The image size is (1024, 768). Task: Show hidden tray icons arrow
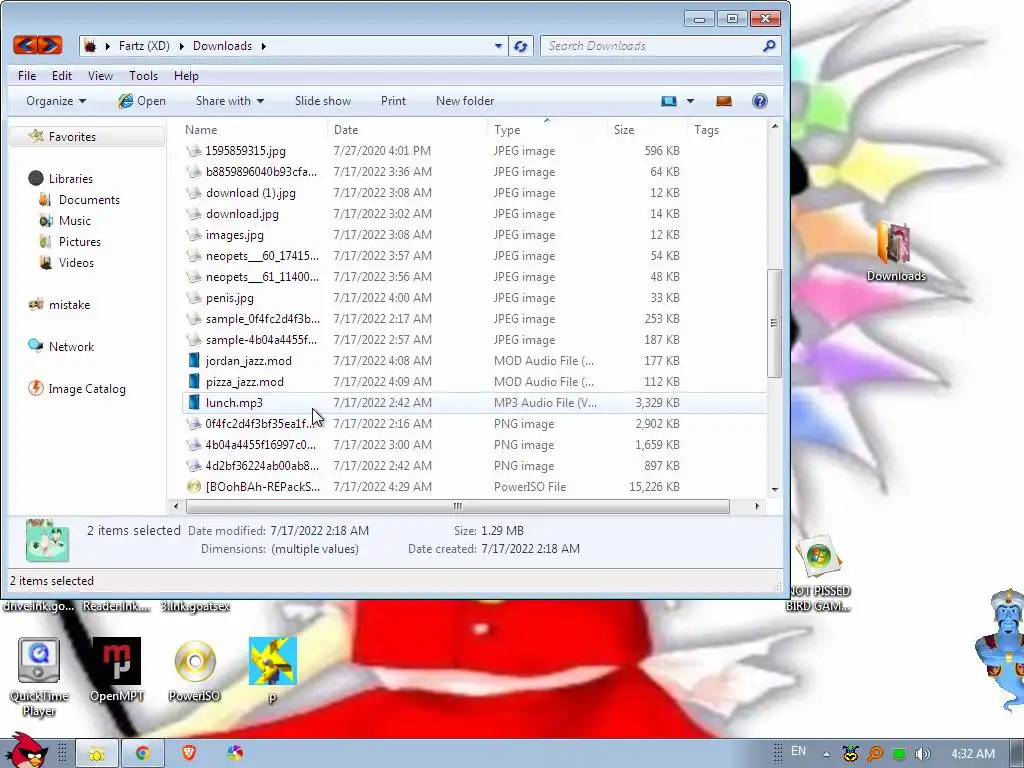coord(826,754)
